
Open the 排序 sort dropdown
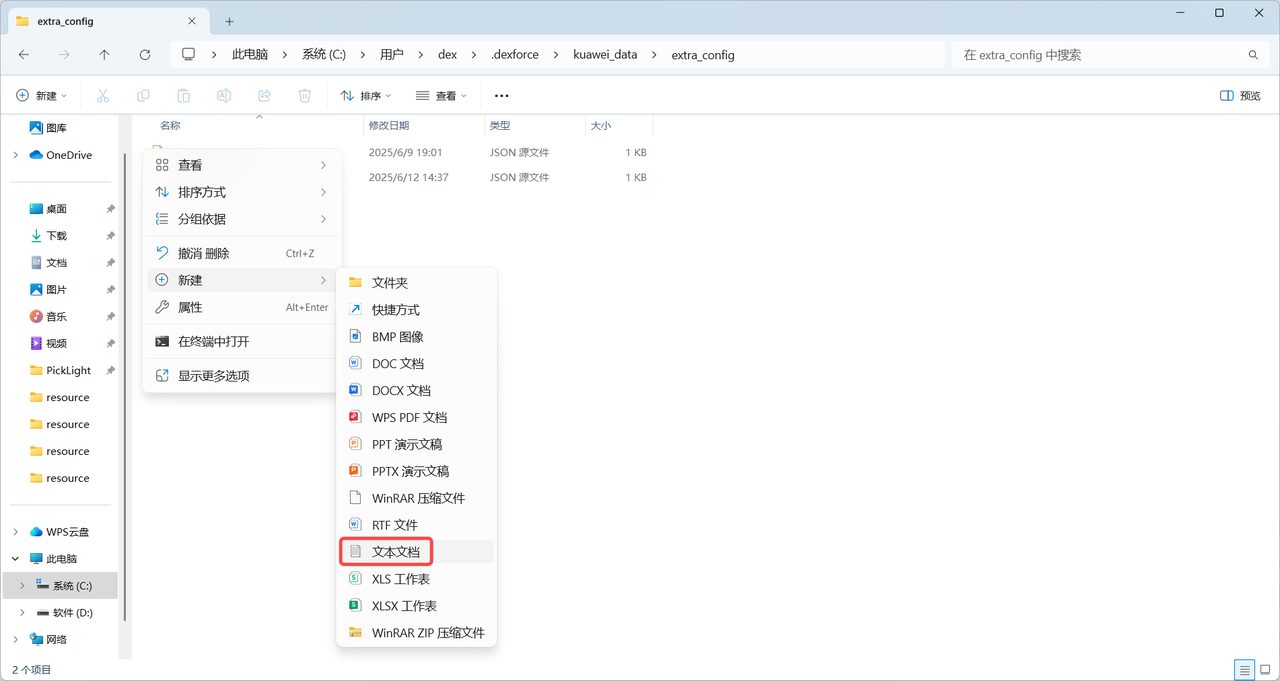point(366,95)
